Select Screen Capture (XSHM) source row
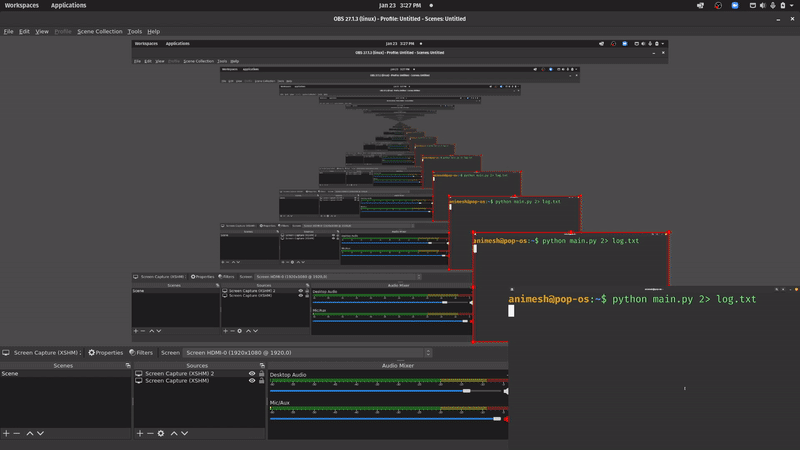The image size is (800, 450). (x=199, y=381)
